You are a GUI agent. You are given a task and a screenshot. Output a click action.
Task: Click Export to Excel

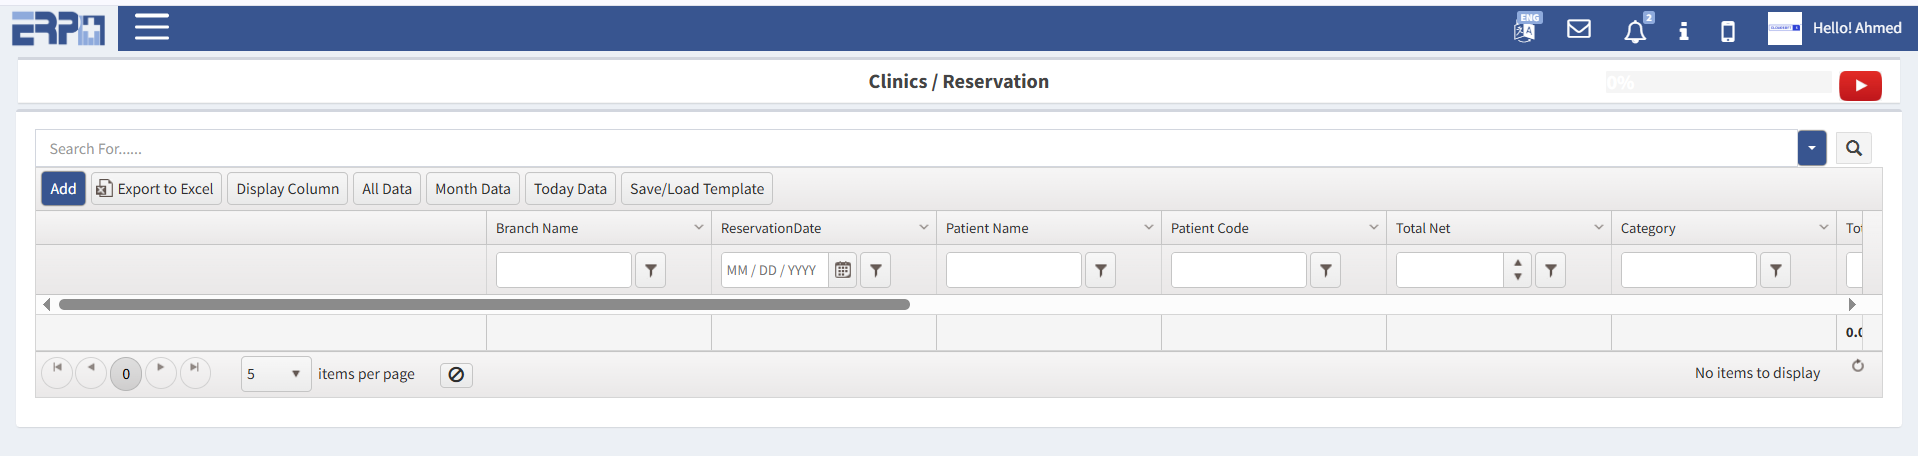[156, 189]
